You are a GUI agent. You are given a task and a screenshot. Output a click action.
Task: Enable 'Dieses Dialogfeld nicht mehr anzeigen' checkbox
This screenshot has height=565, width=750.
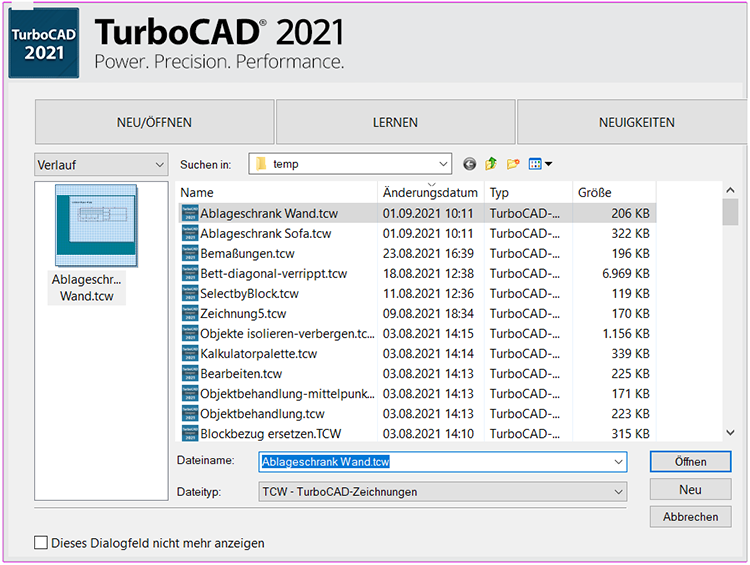tap(41, 543)
